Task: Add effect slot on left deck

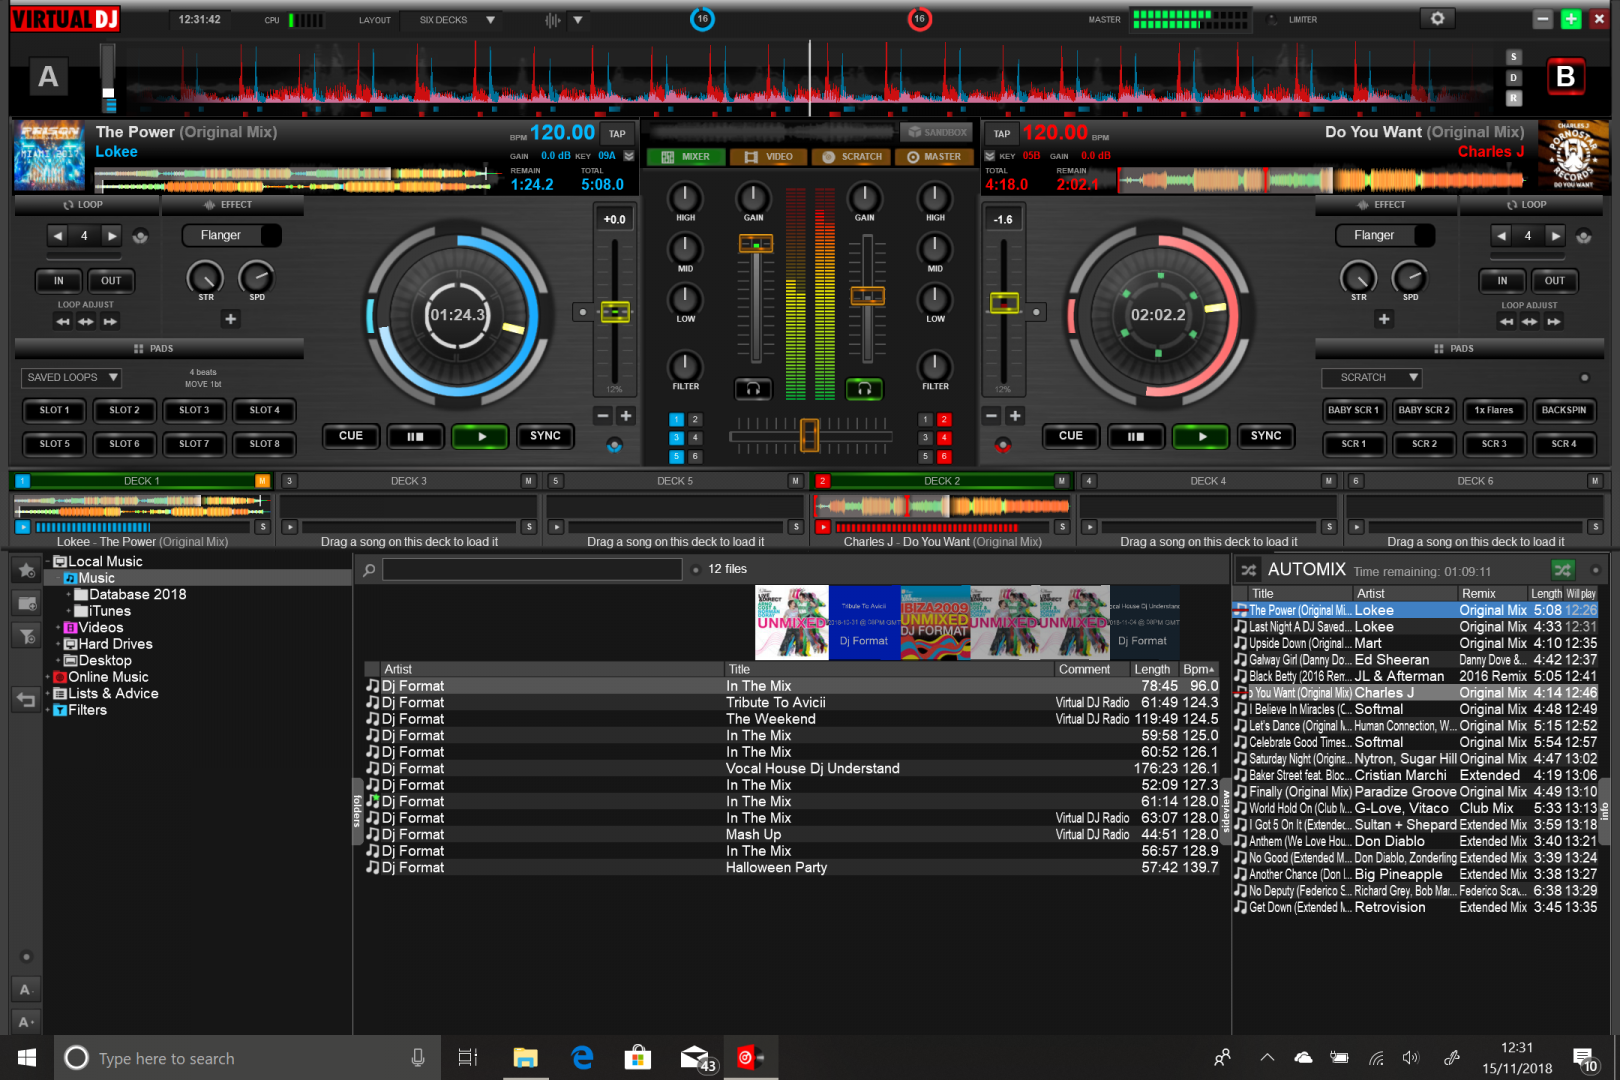Action: [231, 319]
